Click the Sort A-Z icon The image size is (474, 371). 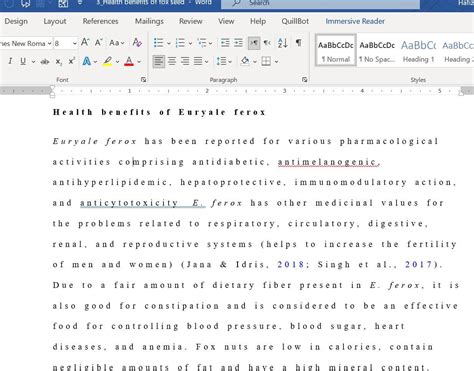click(x=283, y=43)
